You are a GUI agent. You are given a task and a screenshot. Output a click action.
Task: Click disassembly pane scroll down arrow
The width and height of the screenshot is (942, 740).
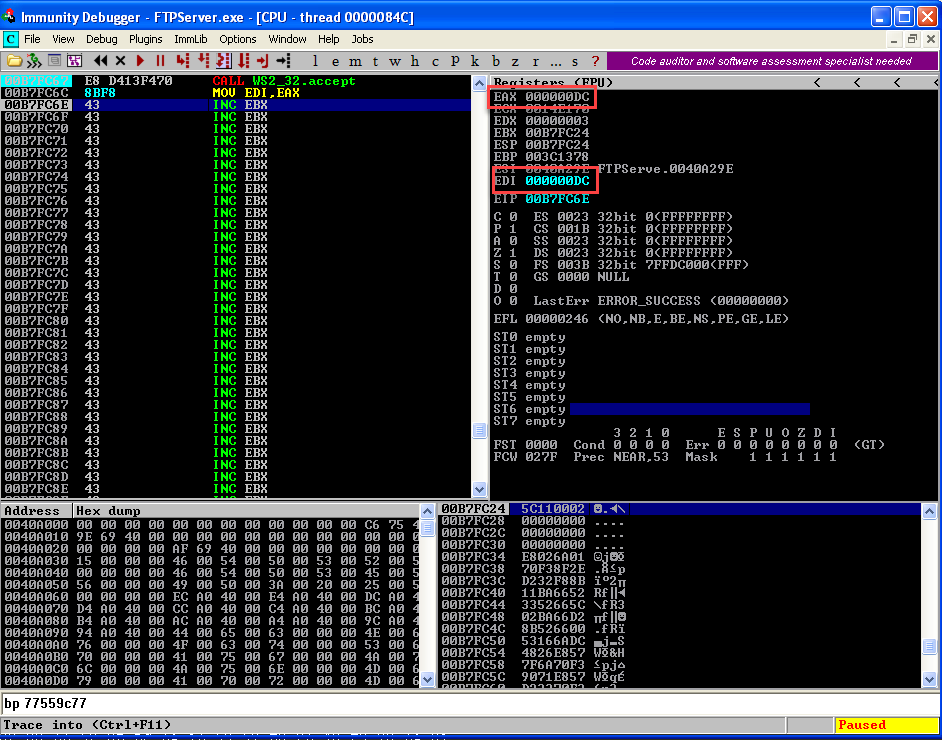[479, 490]
